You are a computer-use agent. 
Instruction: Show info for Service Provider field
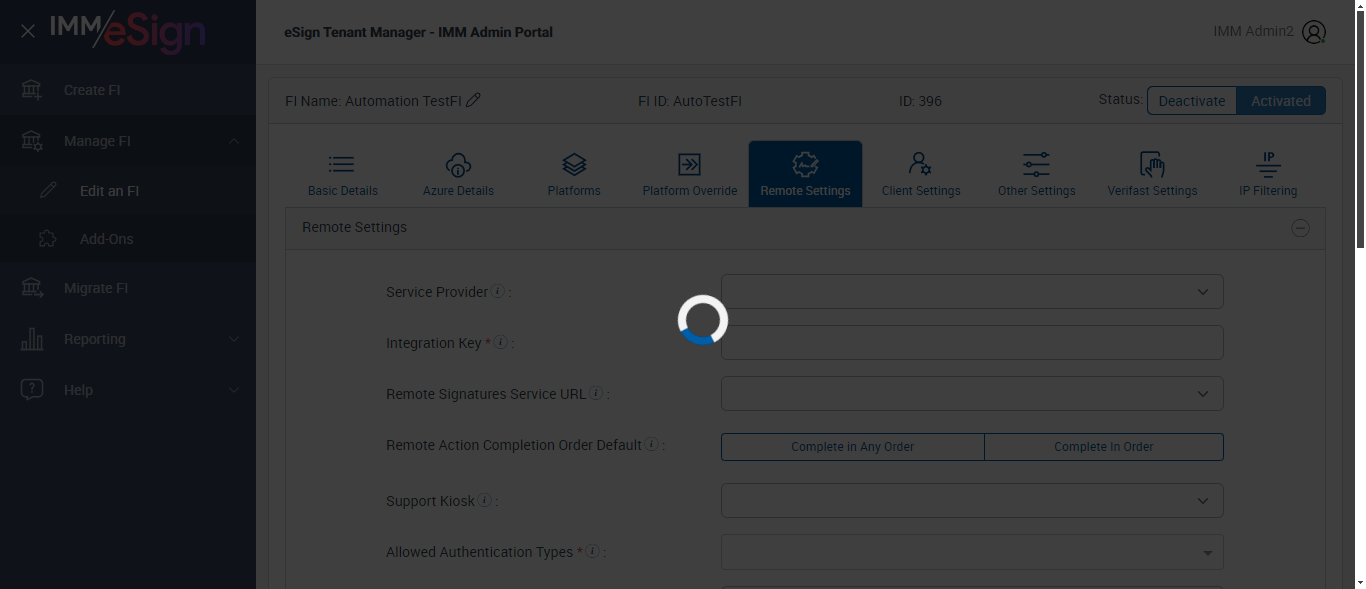click(x=498, y=292)
